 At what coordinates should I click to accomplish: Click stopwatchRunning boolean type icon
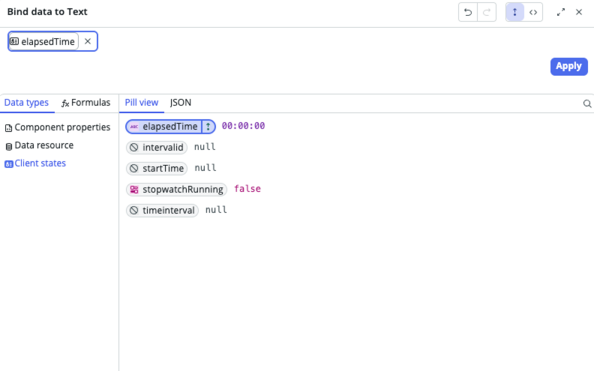pyautogui.click(x=134, y=189)
